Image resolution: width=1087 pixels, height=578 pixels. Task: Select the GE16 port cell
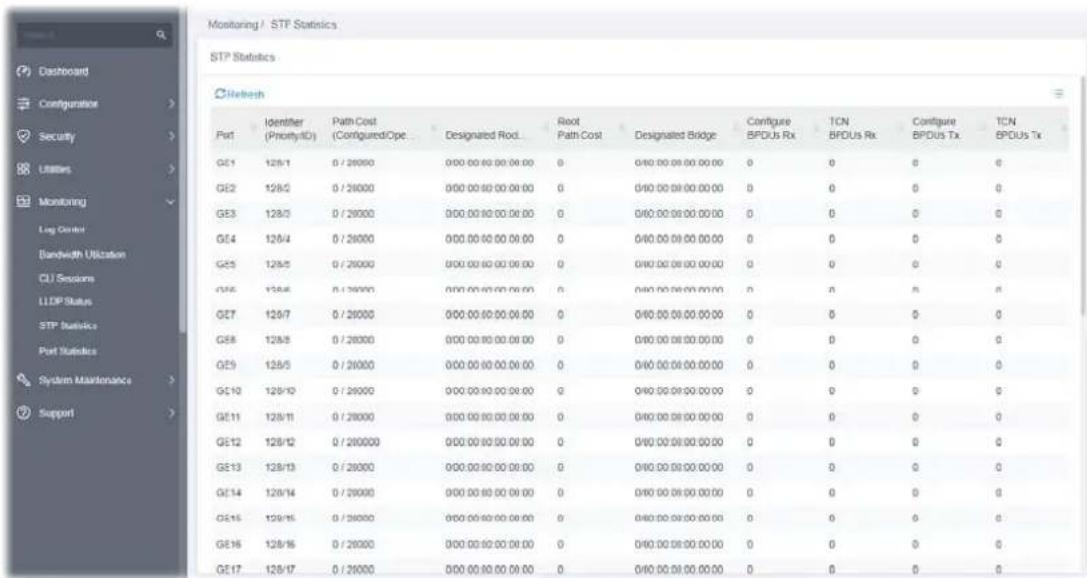click(x=228, y=545)
